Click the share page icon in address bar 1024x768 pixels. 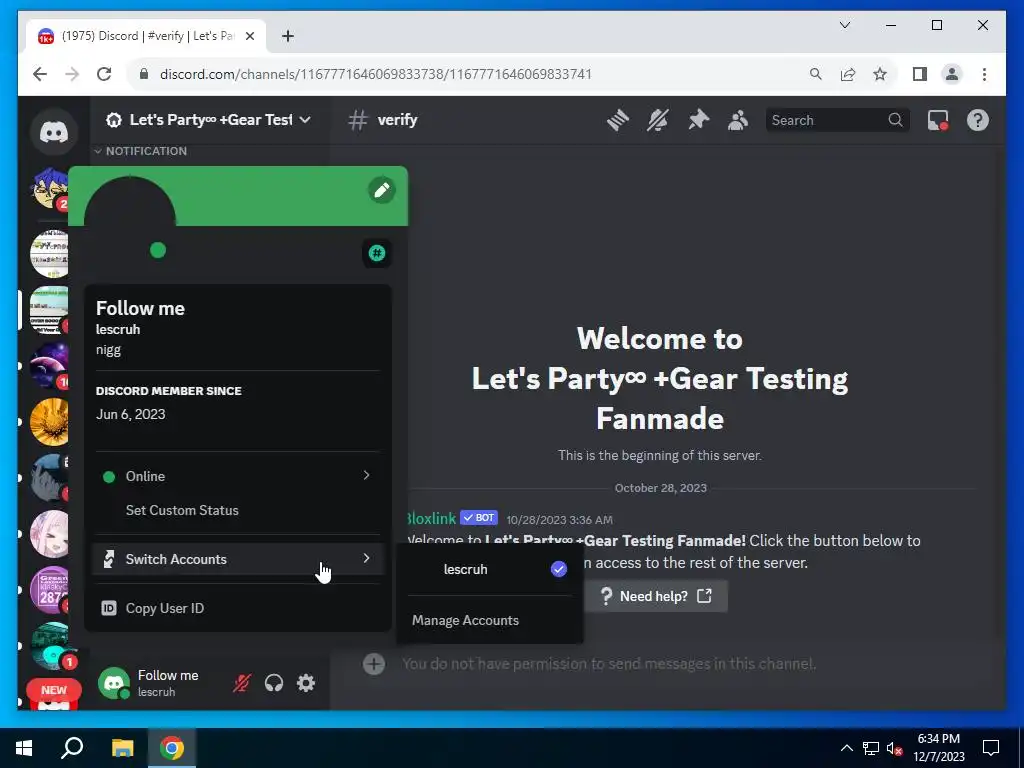pyautogui.click(x=848, y=74)
